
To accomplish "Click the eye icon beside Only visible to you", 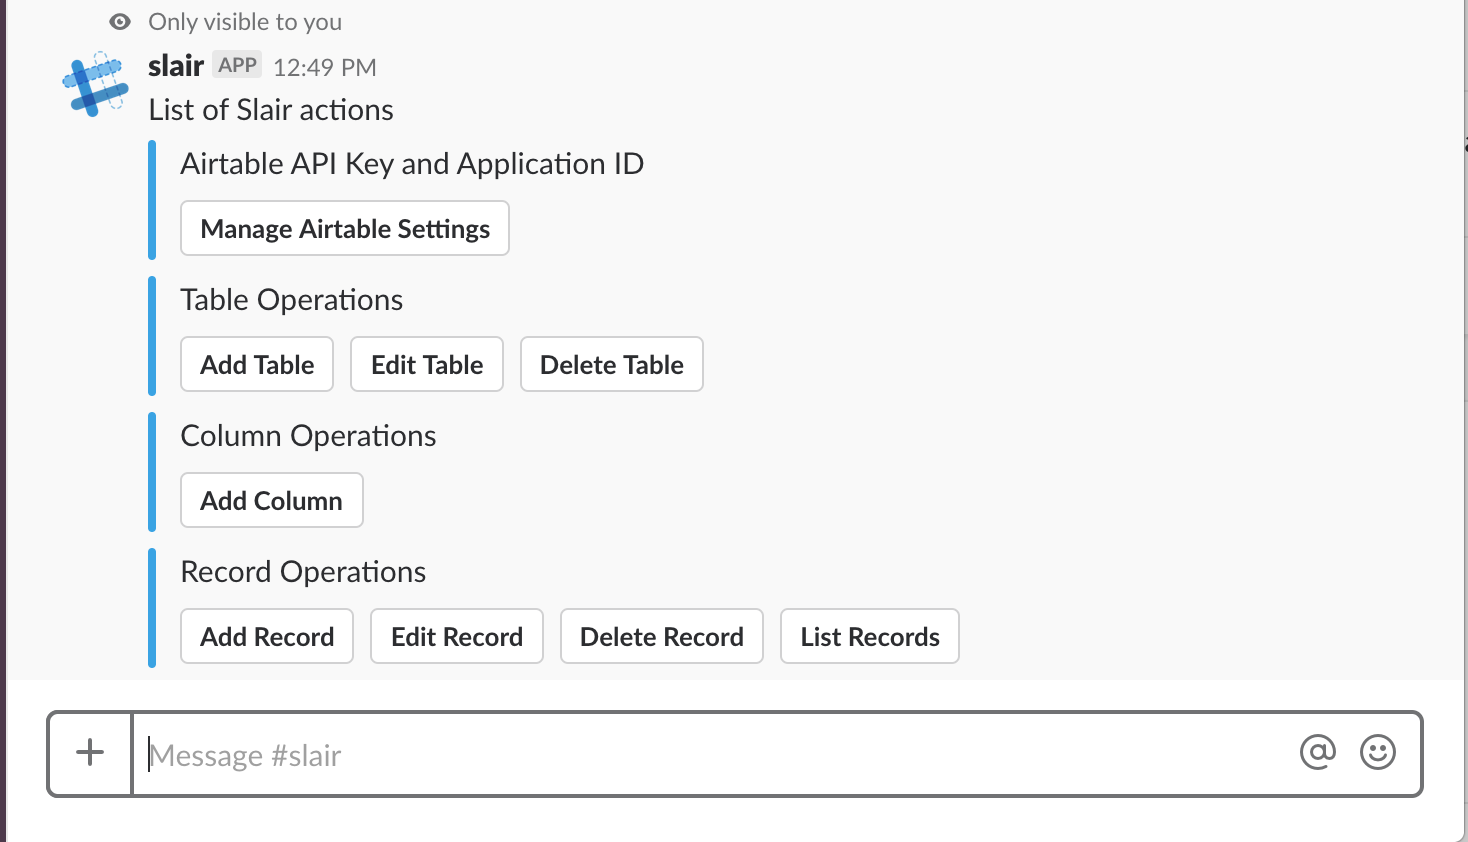I will (120, 22).
